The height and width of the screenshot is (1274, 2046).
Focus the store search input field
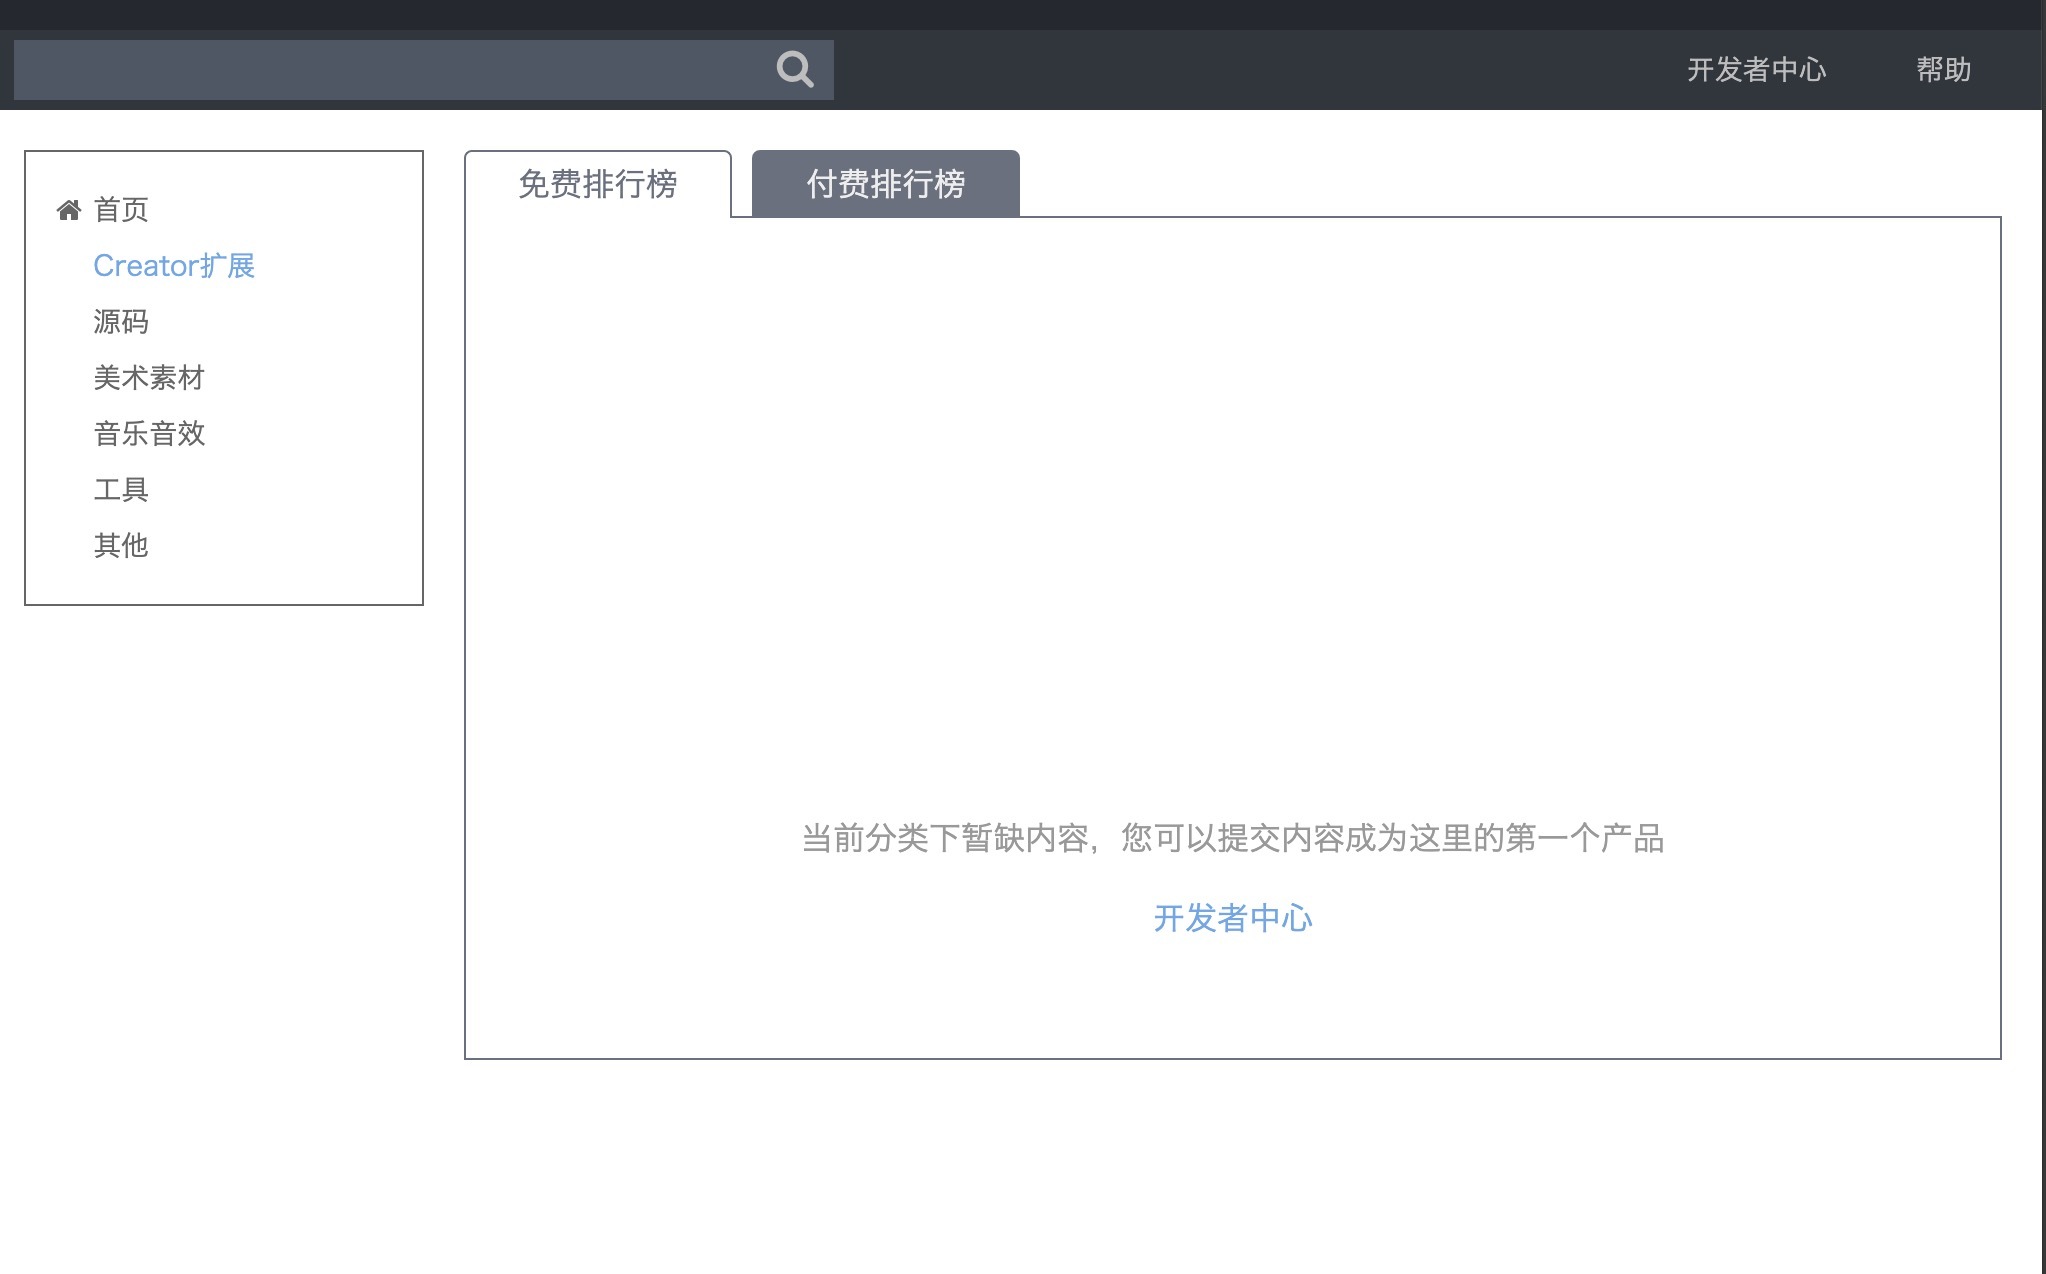click(x=390, y=70)
